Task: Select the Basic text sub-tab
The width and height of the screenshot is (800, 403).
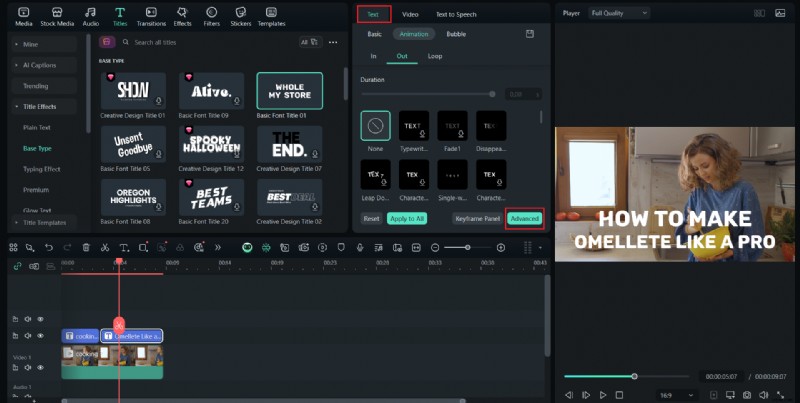Action: 374,34
